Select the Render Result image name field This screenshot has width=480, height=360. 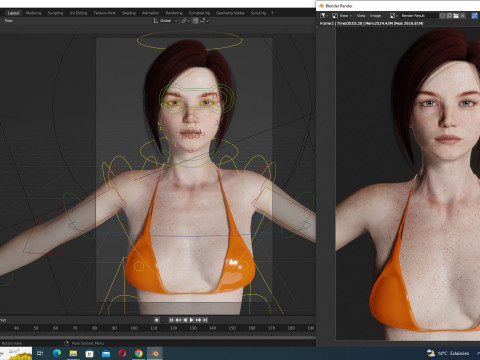click(x=419, y=16)
